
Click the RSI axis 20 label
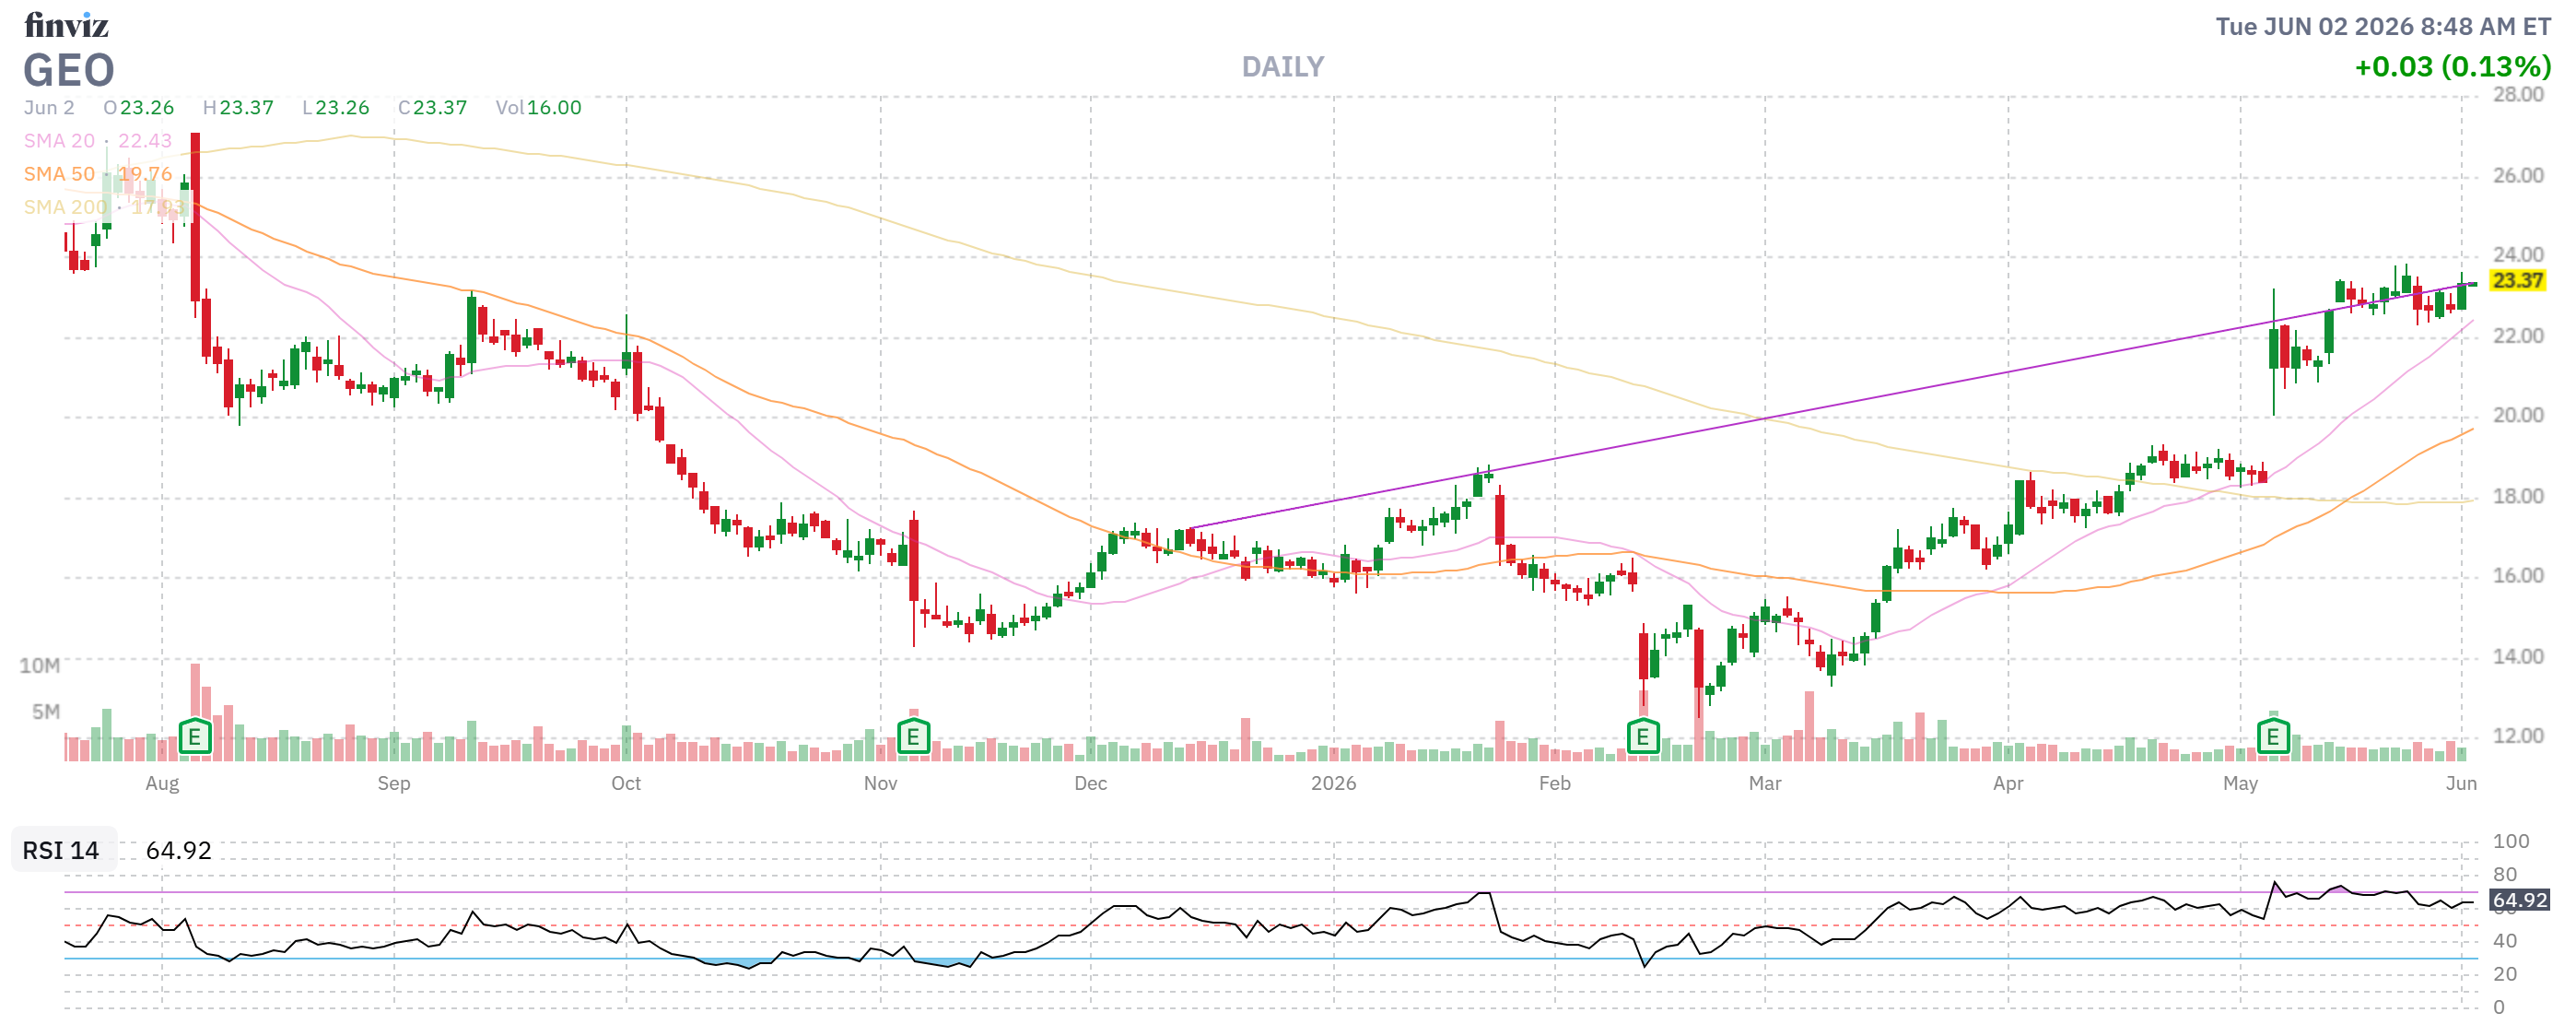pos(2505,974)
